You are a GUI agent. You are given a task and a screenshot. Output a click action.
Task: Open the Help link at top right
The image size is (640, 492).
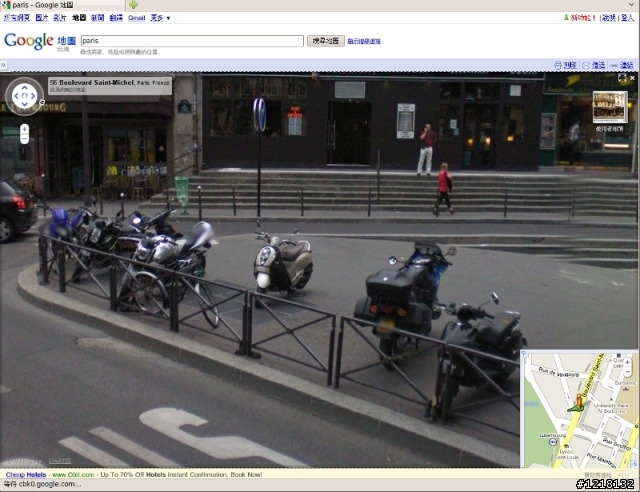pyautogui.click(x=609, y=18)
